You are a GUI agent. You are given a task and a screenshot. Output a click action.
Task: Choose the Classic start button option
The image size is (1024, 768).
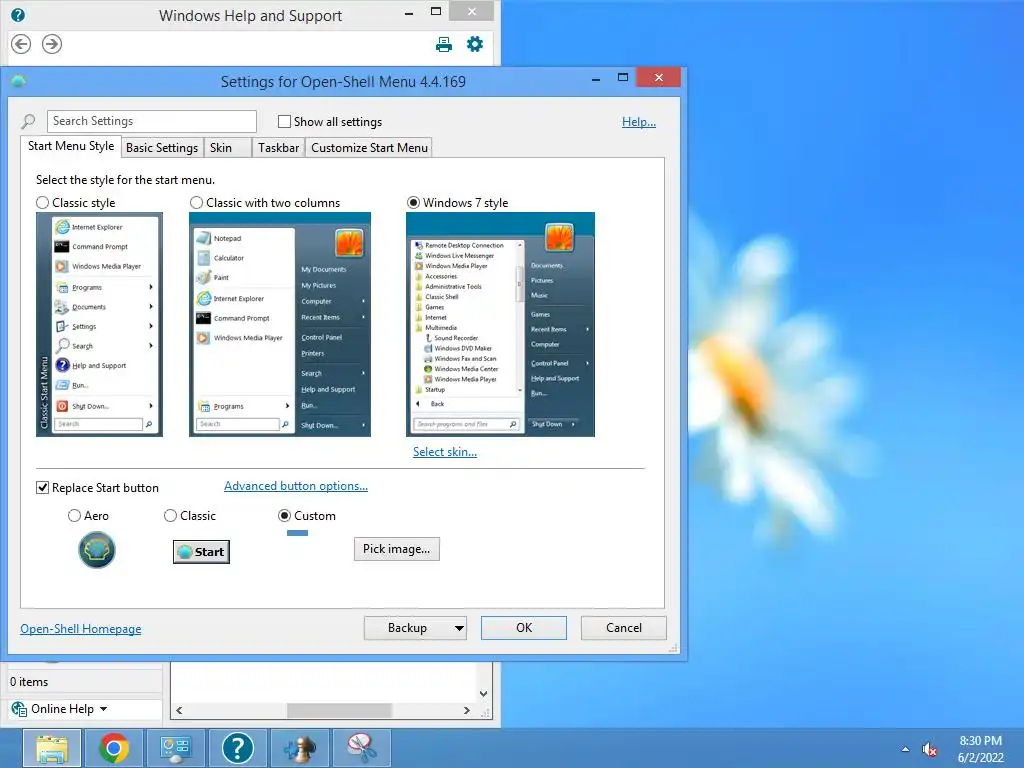(170, 516)
